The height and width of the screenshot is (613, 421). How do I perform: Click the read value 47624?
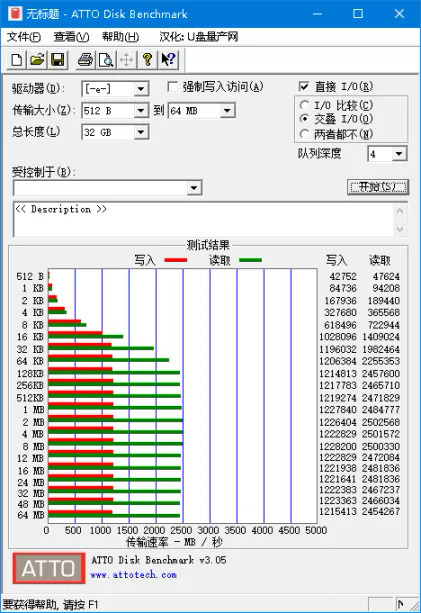386,277
